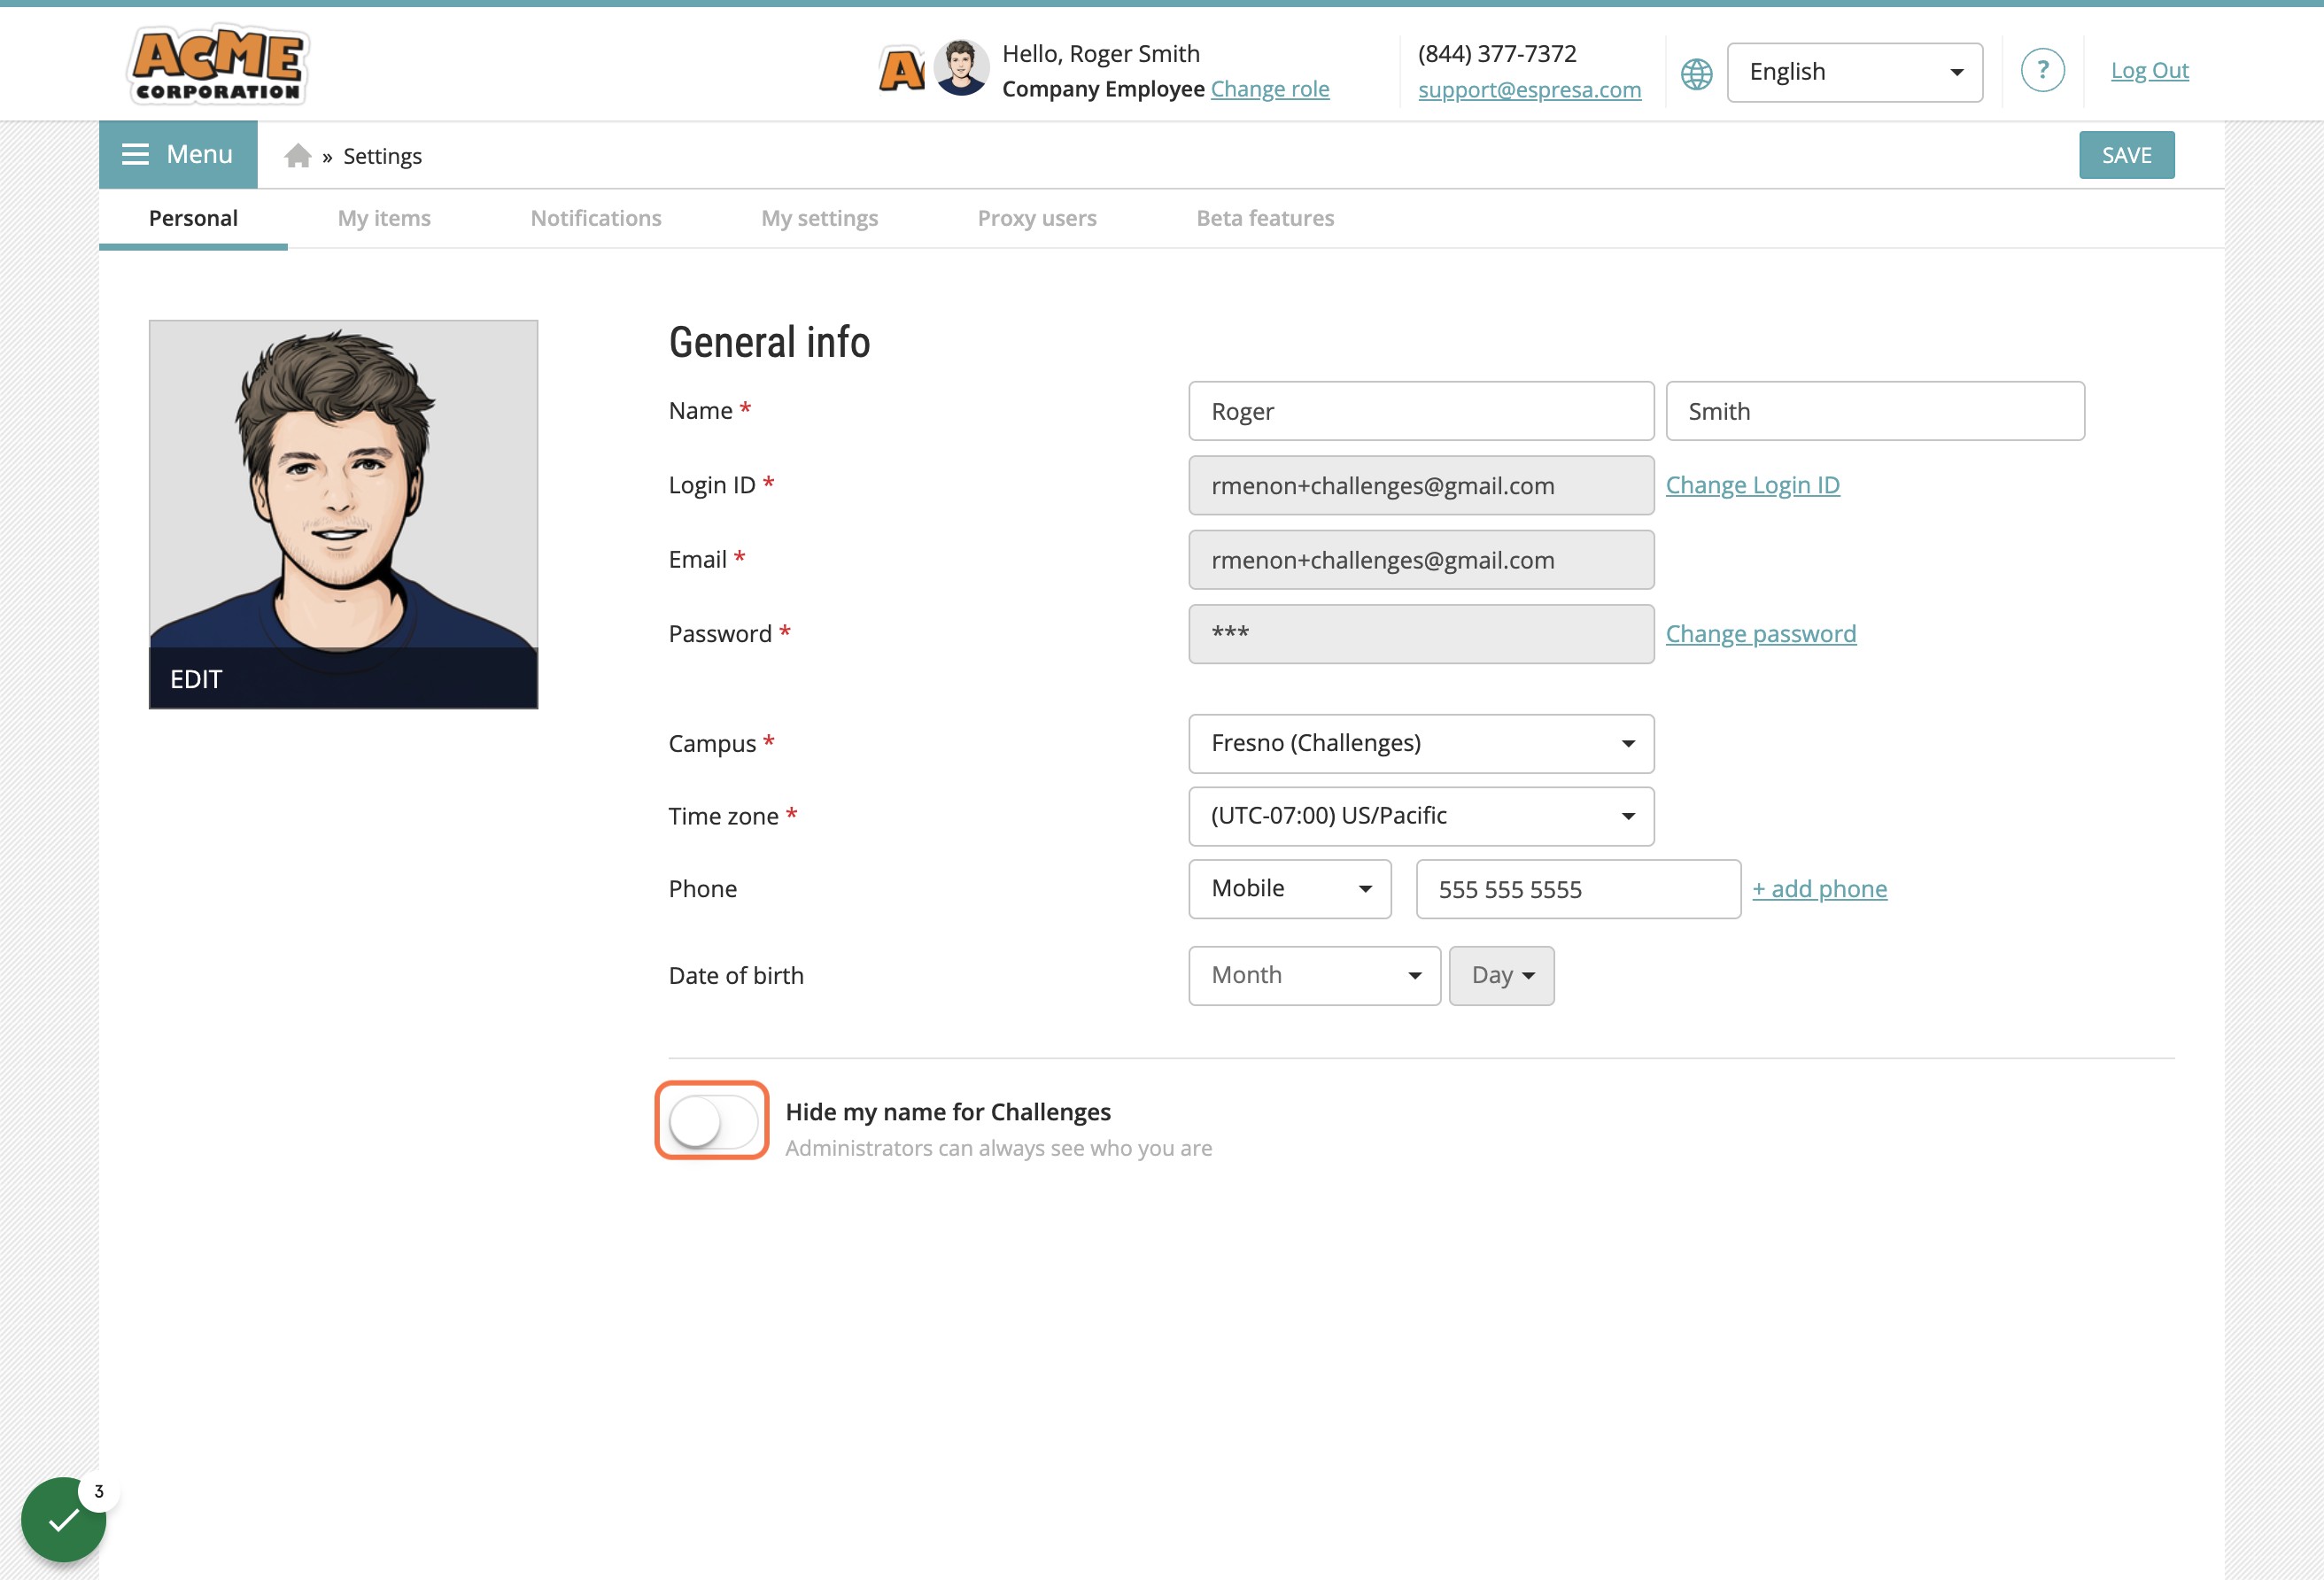Click the green checkmark tasks badge
2324x1580 pixels.
click(64, 1519)
